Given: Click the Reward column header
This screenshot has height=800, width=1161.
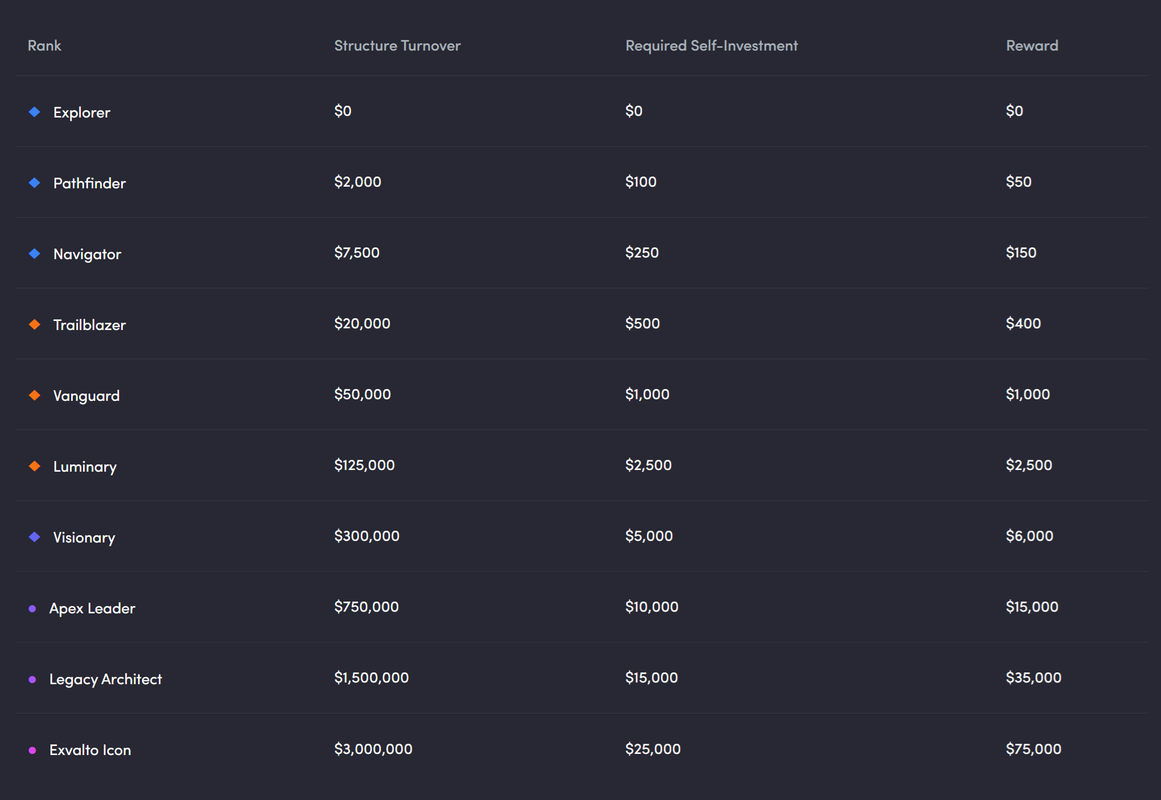Looking at the screenshot, I should tap(1031, 46).
